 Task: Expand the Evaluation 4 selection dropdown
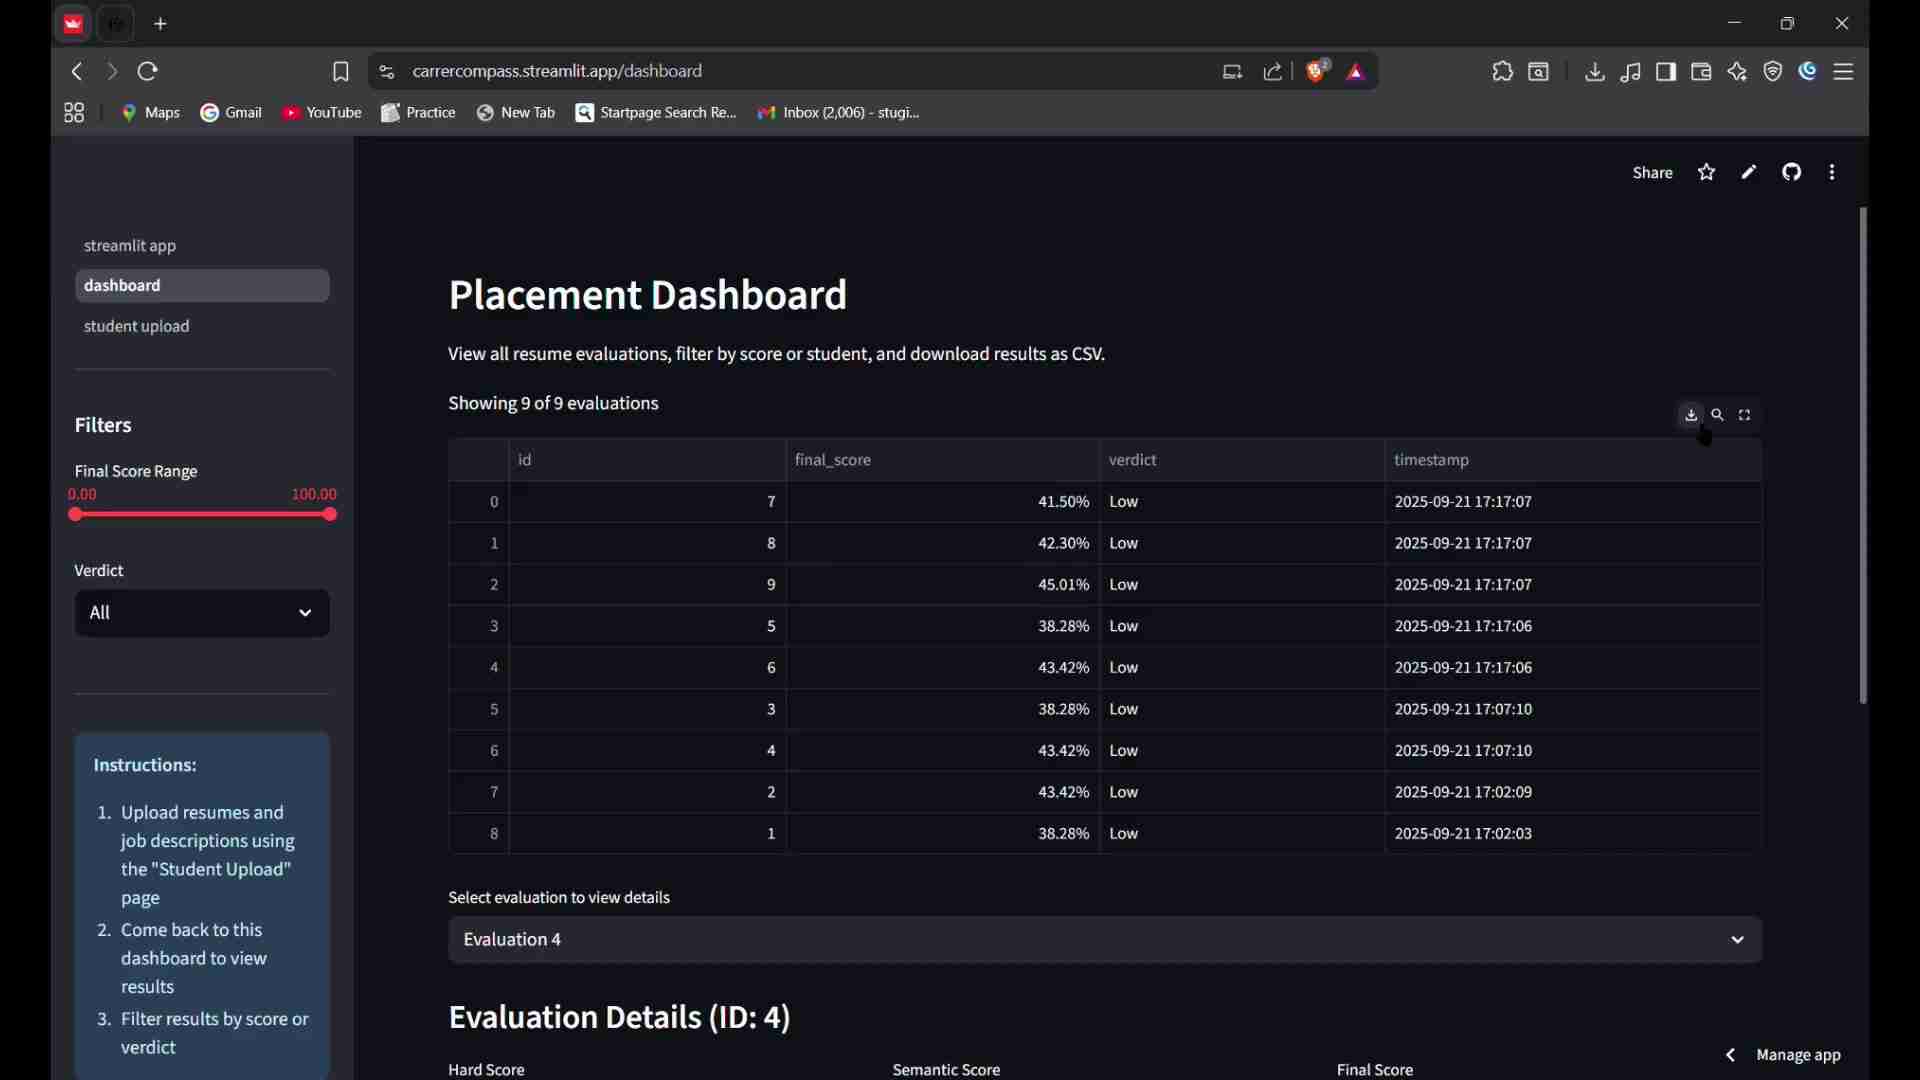(1104, 940)
